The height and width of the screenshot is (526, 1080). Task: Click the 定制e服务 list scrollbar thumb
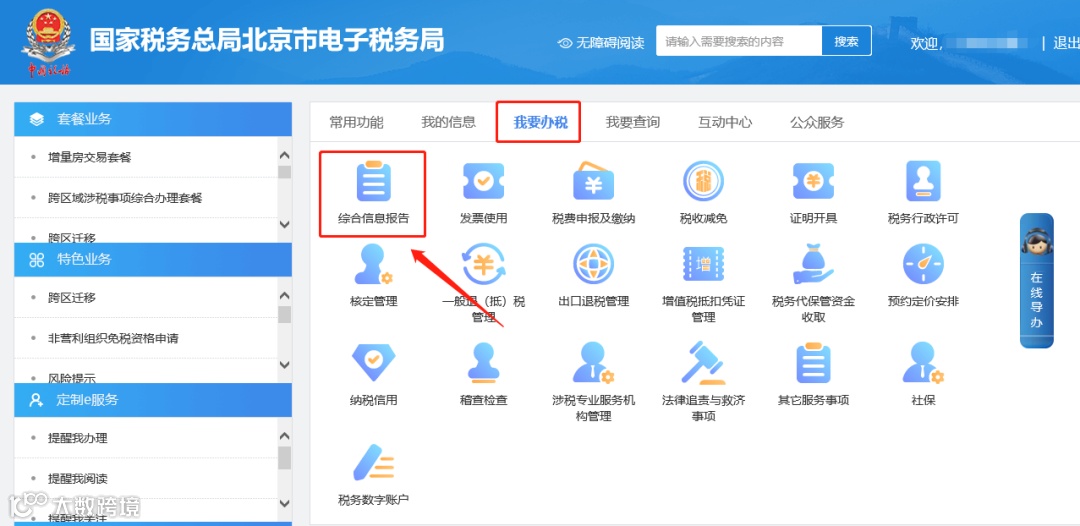(284, 457)
